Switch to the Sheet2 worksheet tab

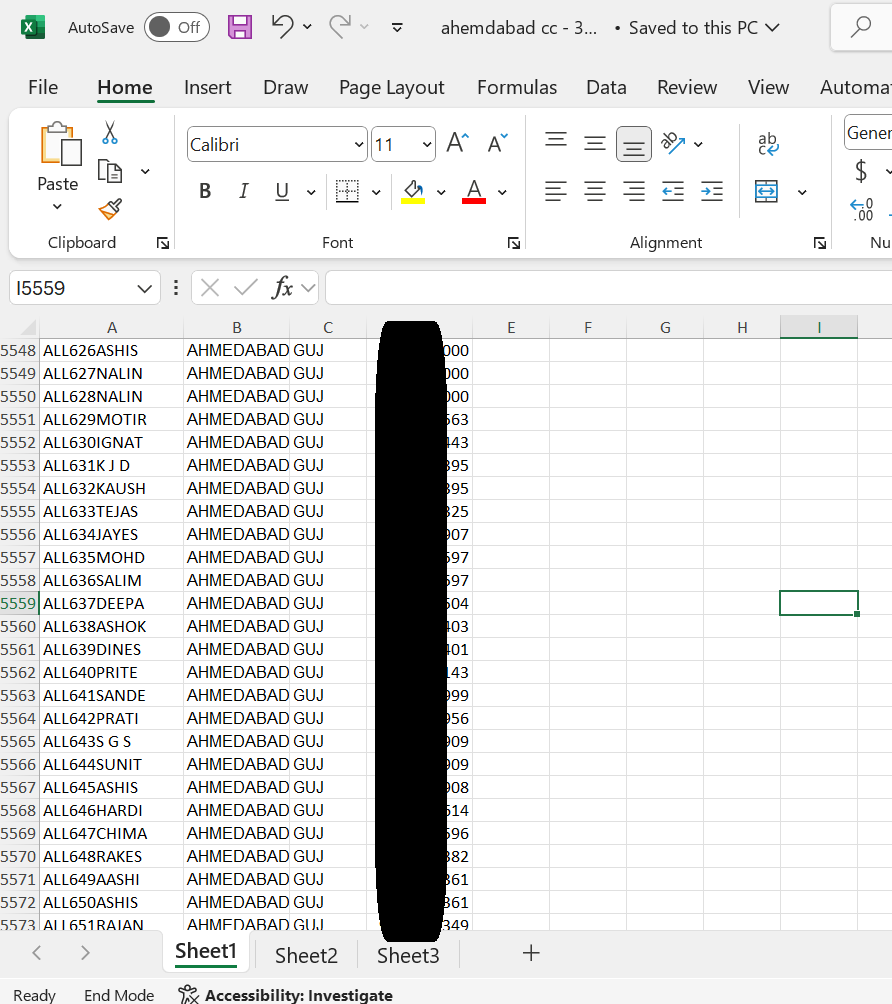306,956
